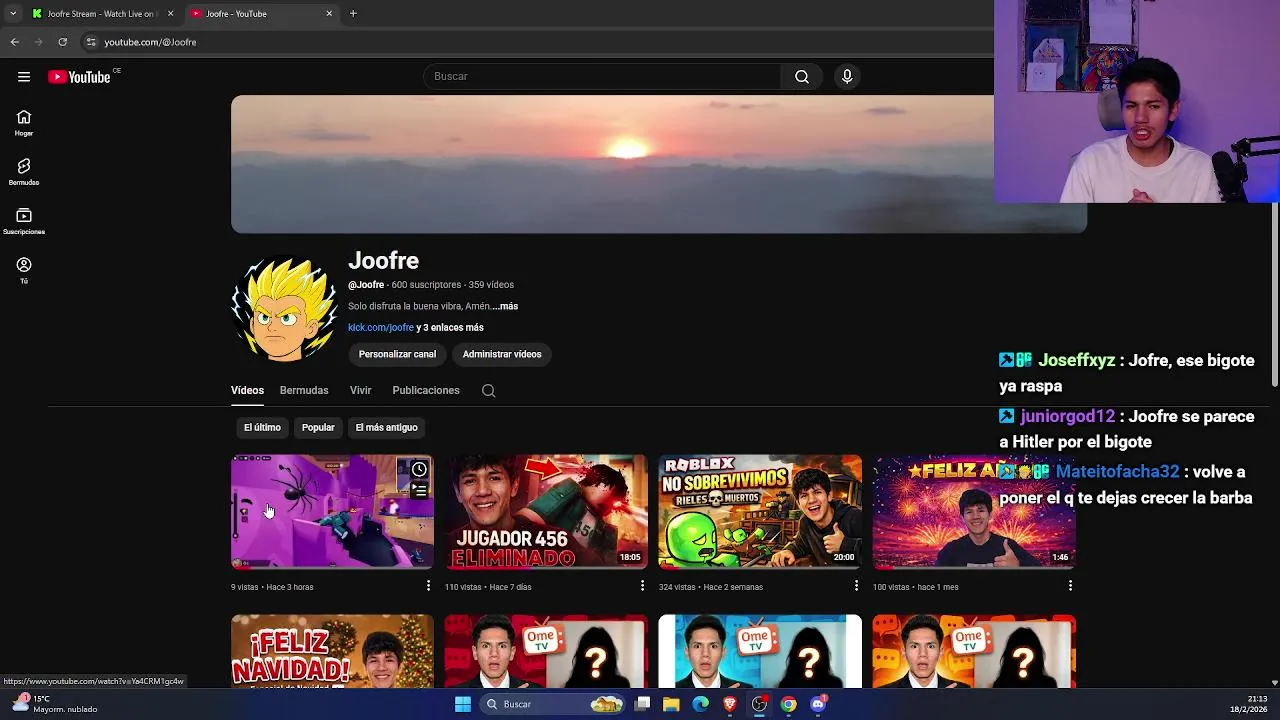Screen dimensions: 1280x720
Task: Sort videos by El más antiguo
Action: 386,427
